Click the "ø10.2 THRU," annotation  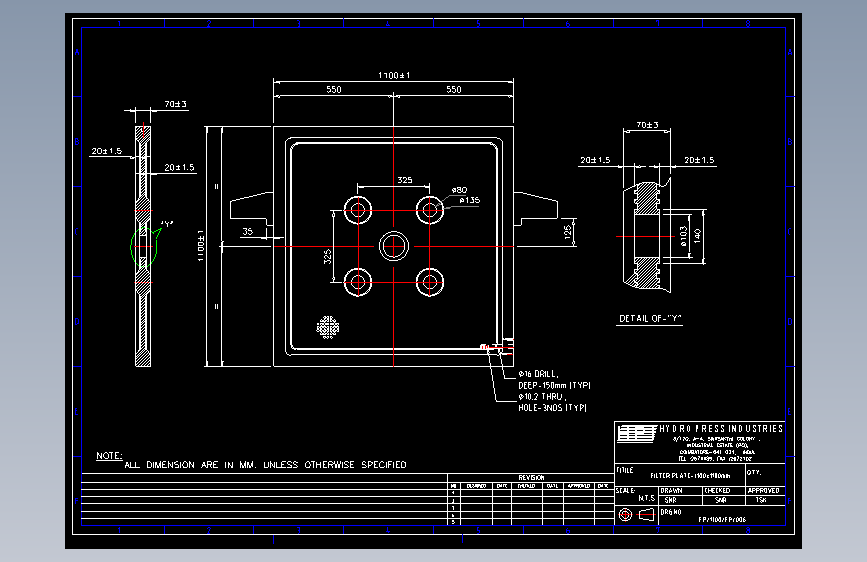(x=542, y=397)
